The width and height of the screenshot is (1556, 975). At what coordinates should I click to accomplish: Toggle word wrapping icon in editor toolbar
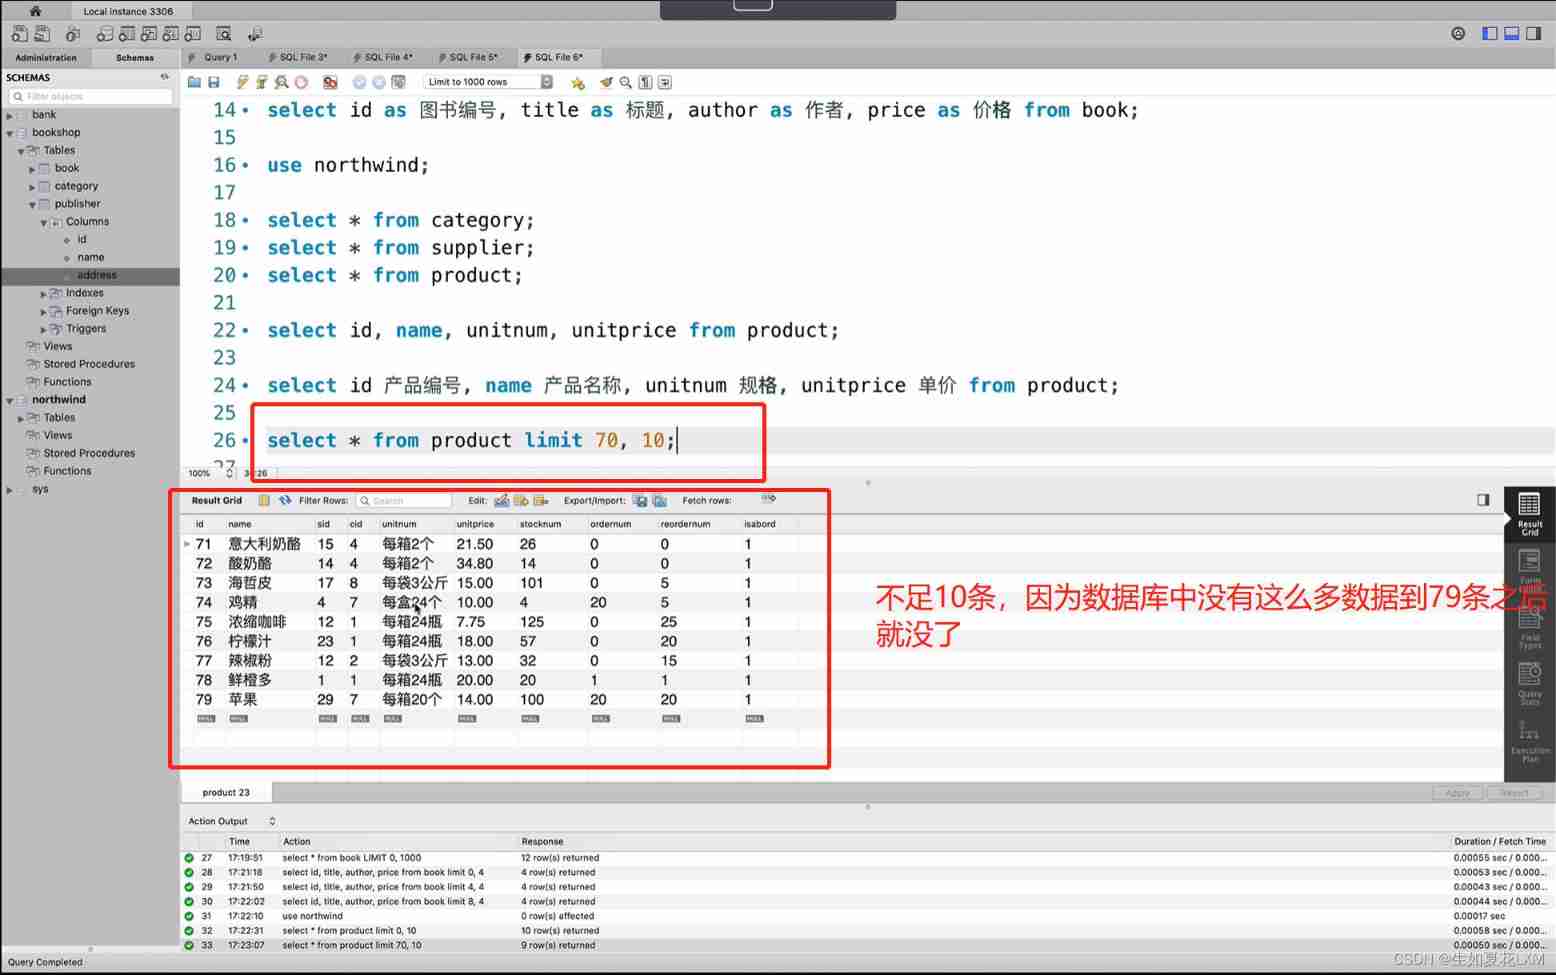[x=665, y=82]
